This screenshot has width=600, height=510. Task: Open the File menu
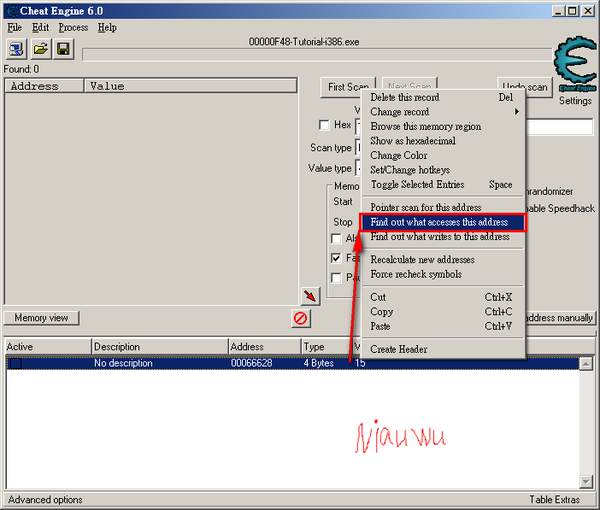(x=15, y=28)
